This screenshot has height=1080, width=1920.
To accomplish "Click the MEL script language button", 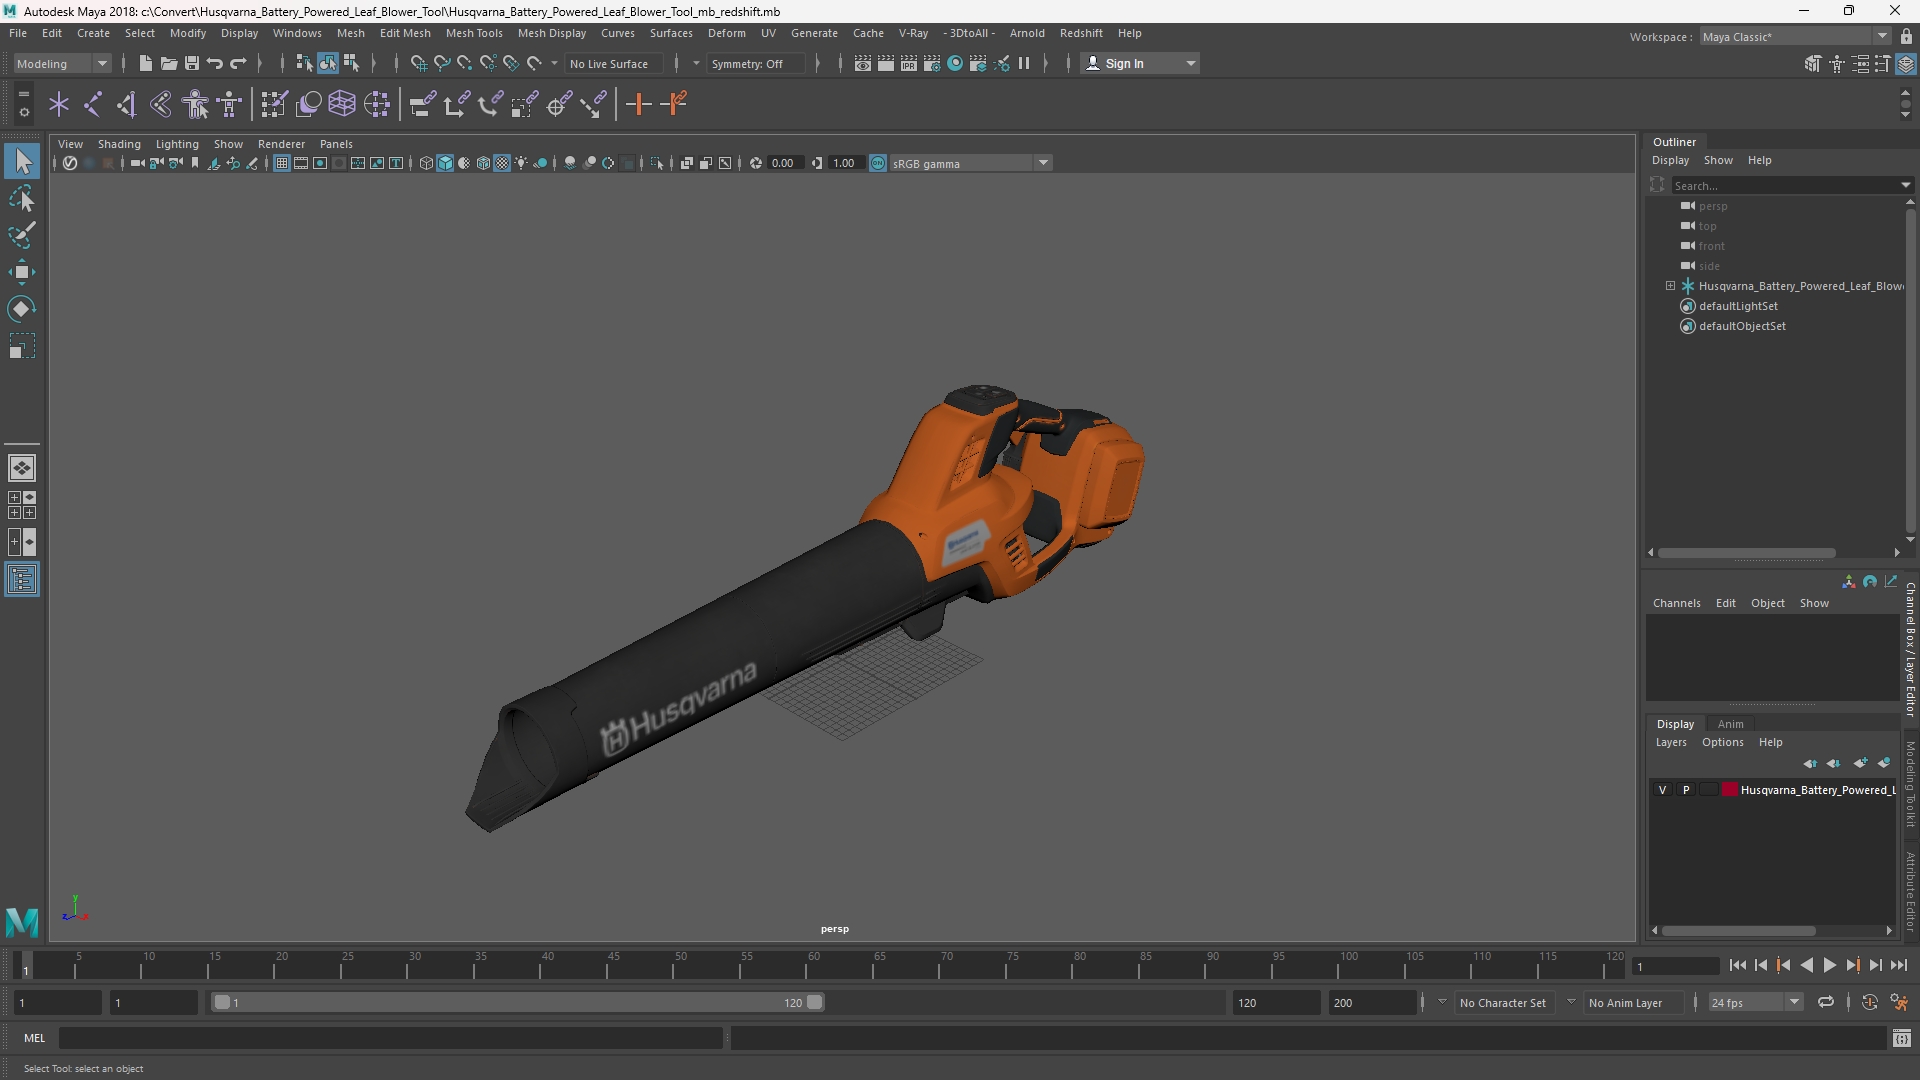I will click(x=35, y=1038).
